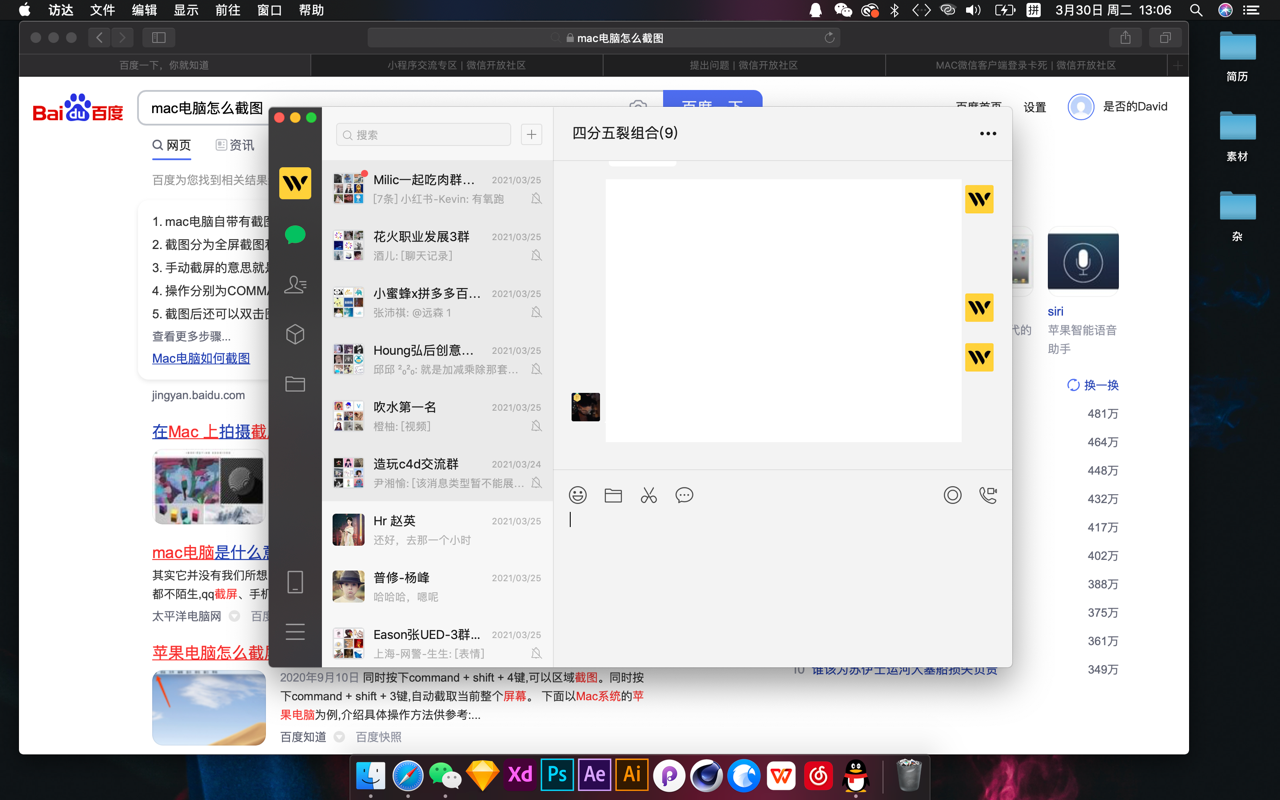Click the 设置 link on Baidu header
The width and height of the screenshot is (1280, 800).
click(1035, 107)
